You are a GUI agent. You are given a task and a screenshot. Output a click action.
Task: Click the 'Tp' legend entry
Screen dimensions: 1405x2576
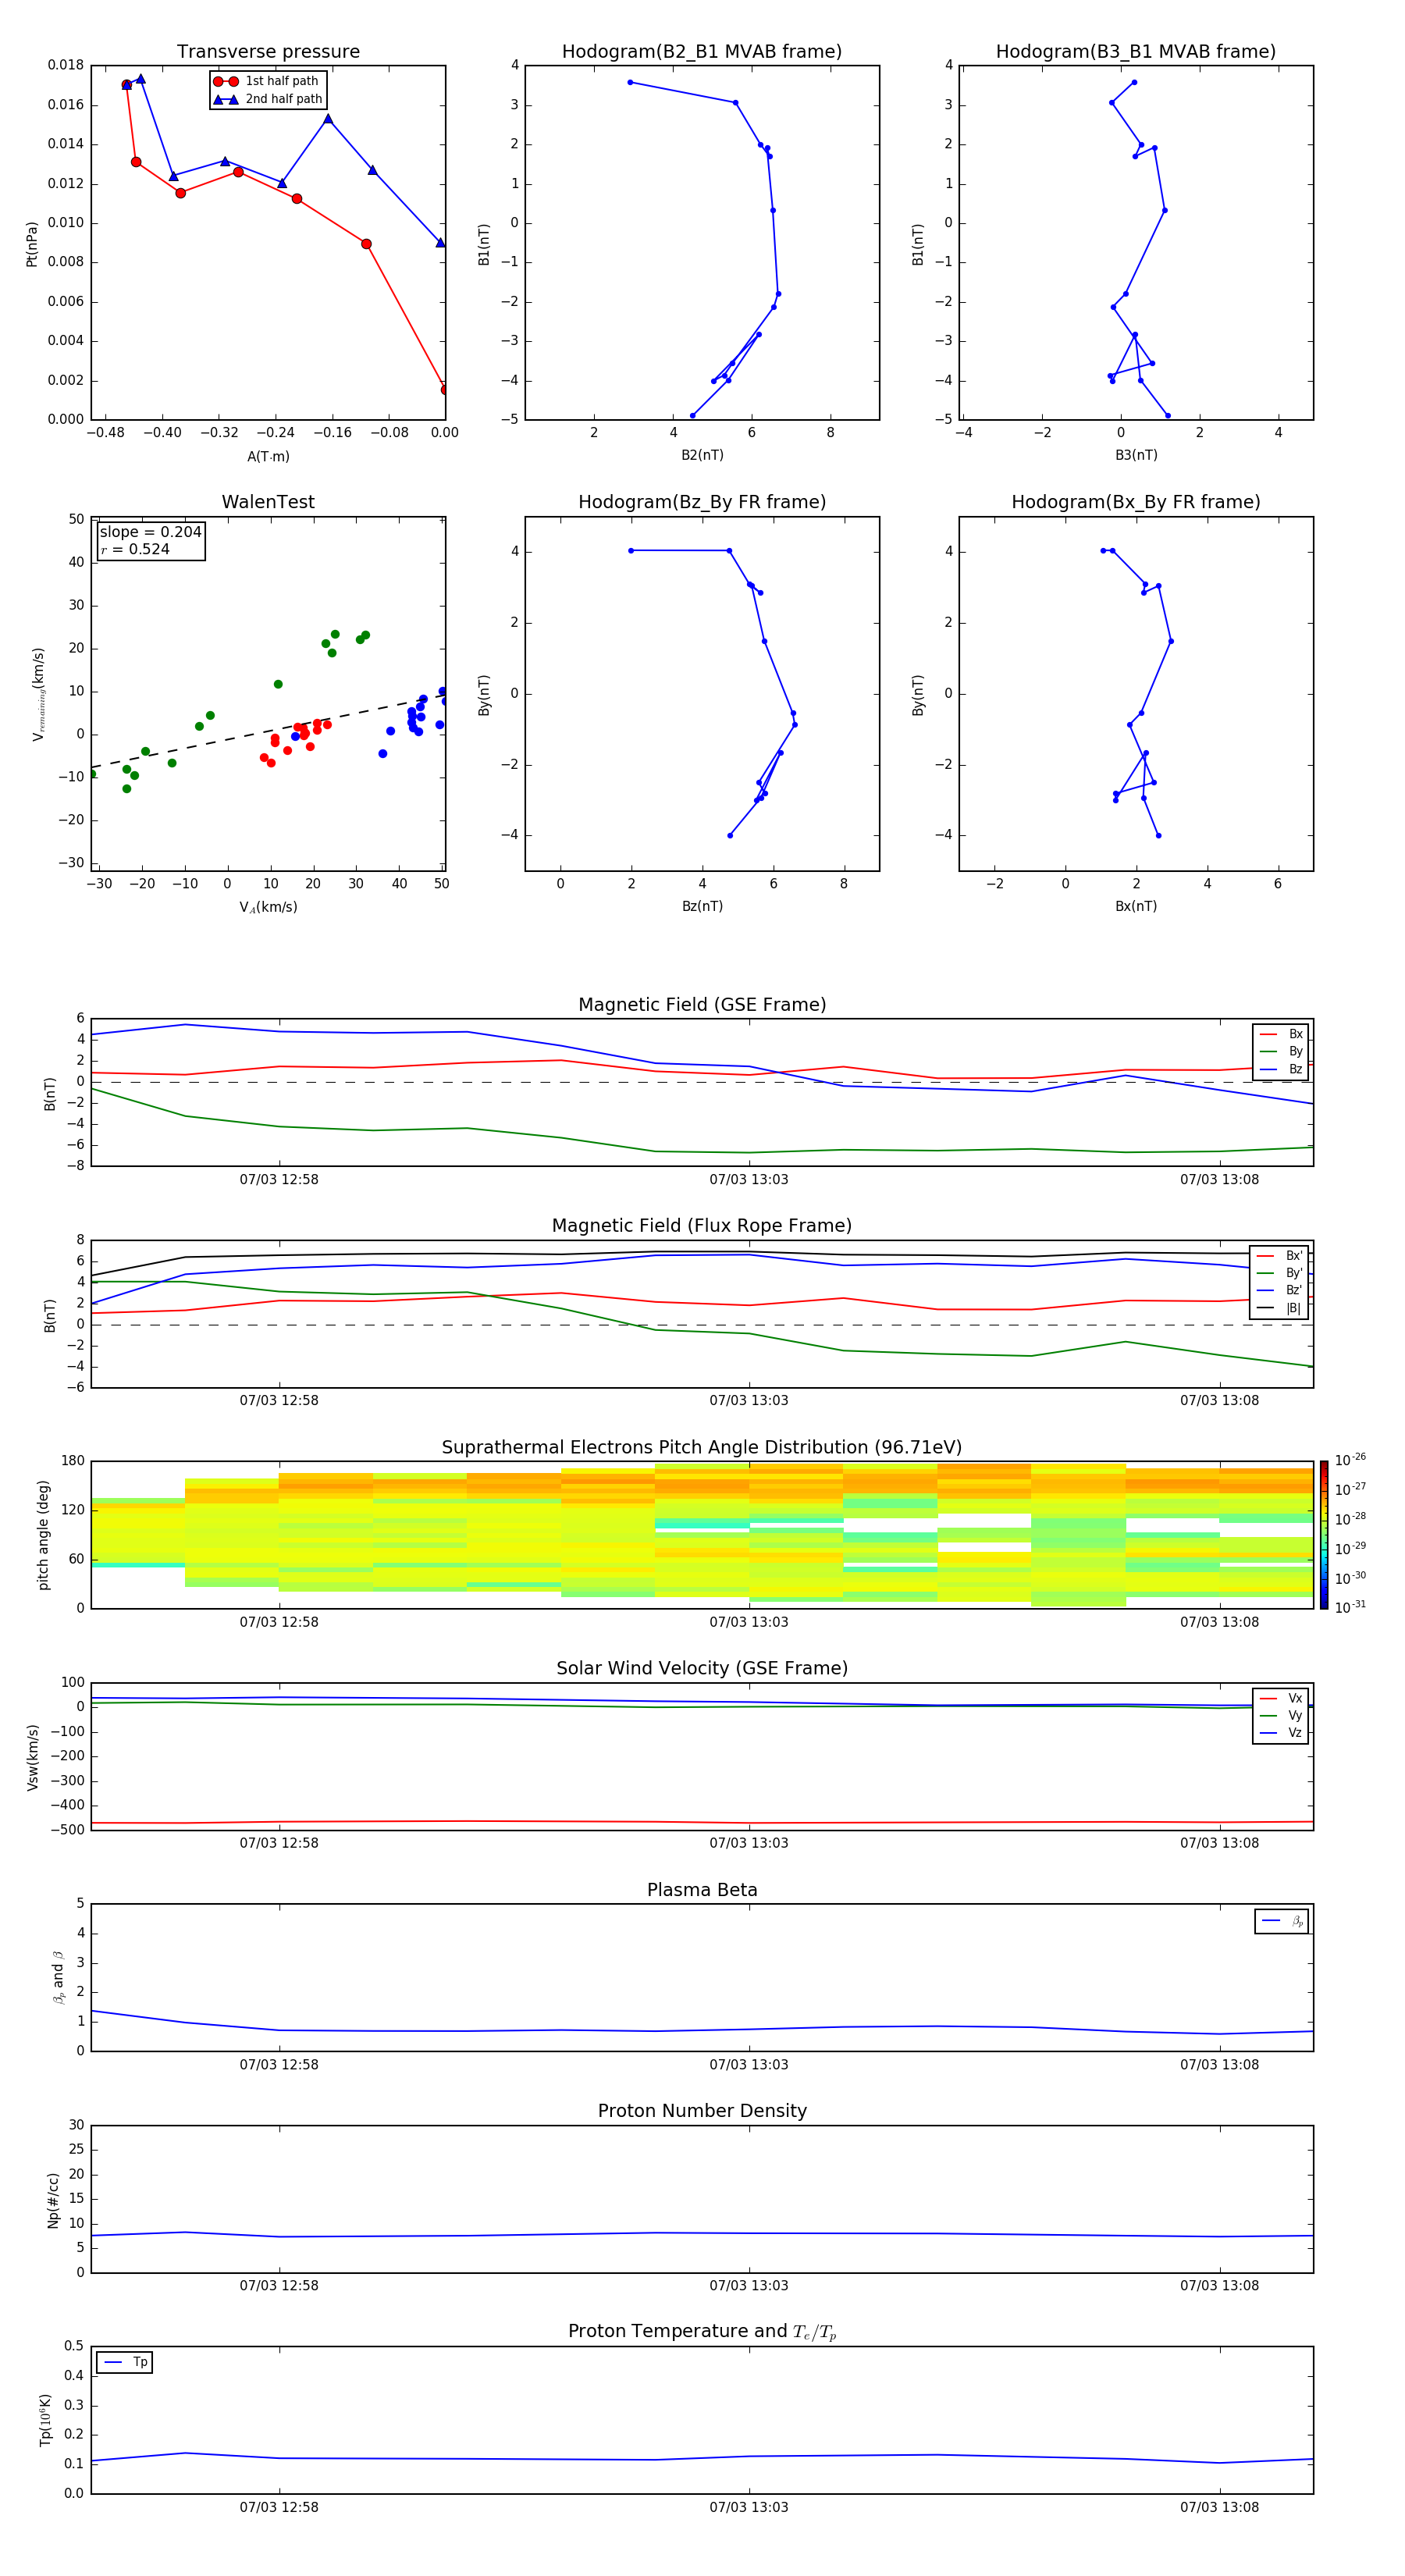click(125, 2362)
